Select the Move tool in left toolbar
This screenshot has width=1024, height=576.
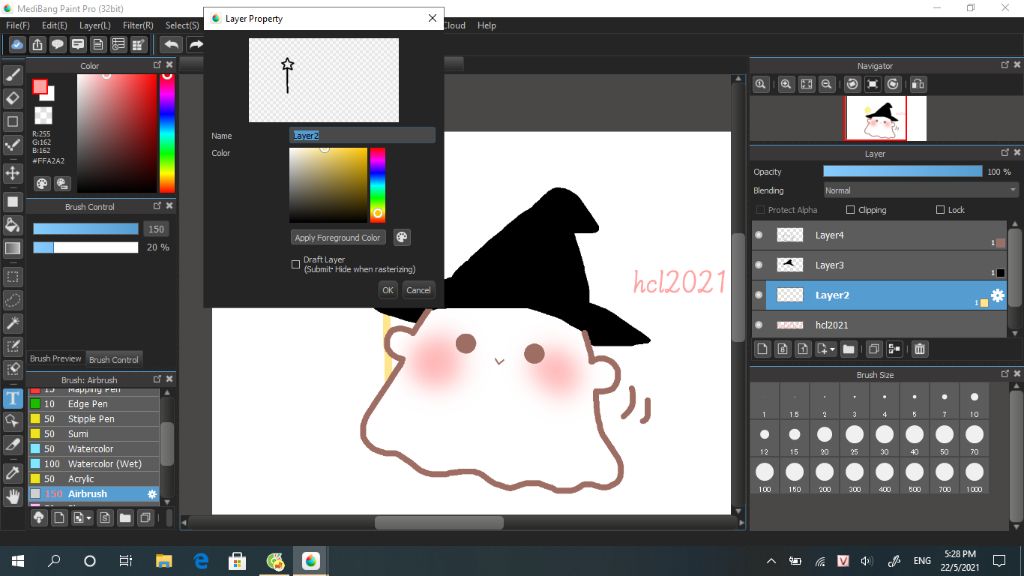[12, 173]
